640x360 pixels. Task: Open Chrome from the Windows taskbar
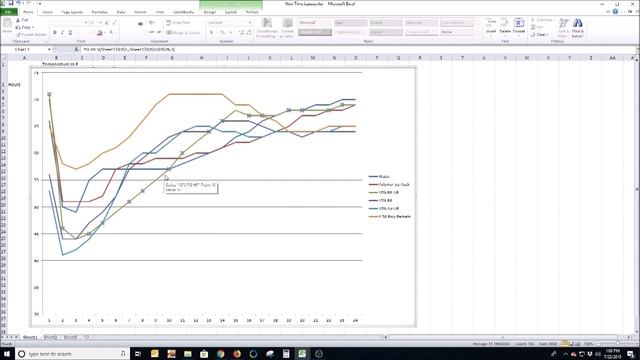pyautogui.click(x=220, y=353)
